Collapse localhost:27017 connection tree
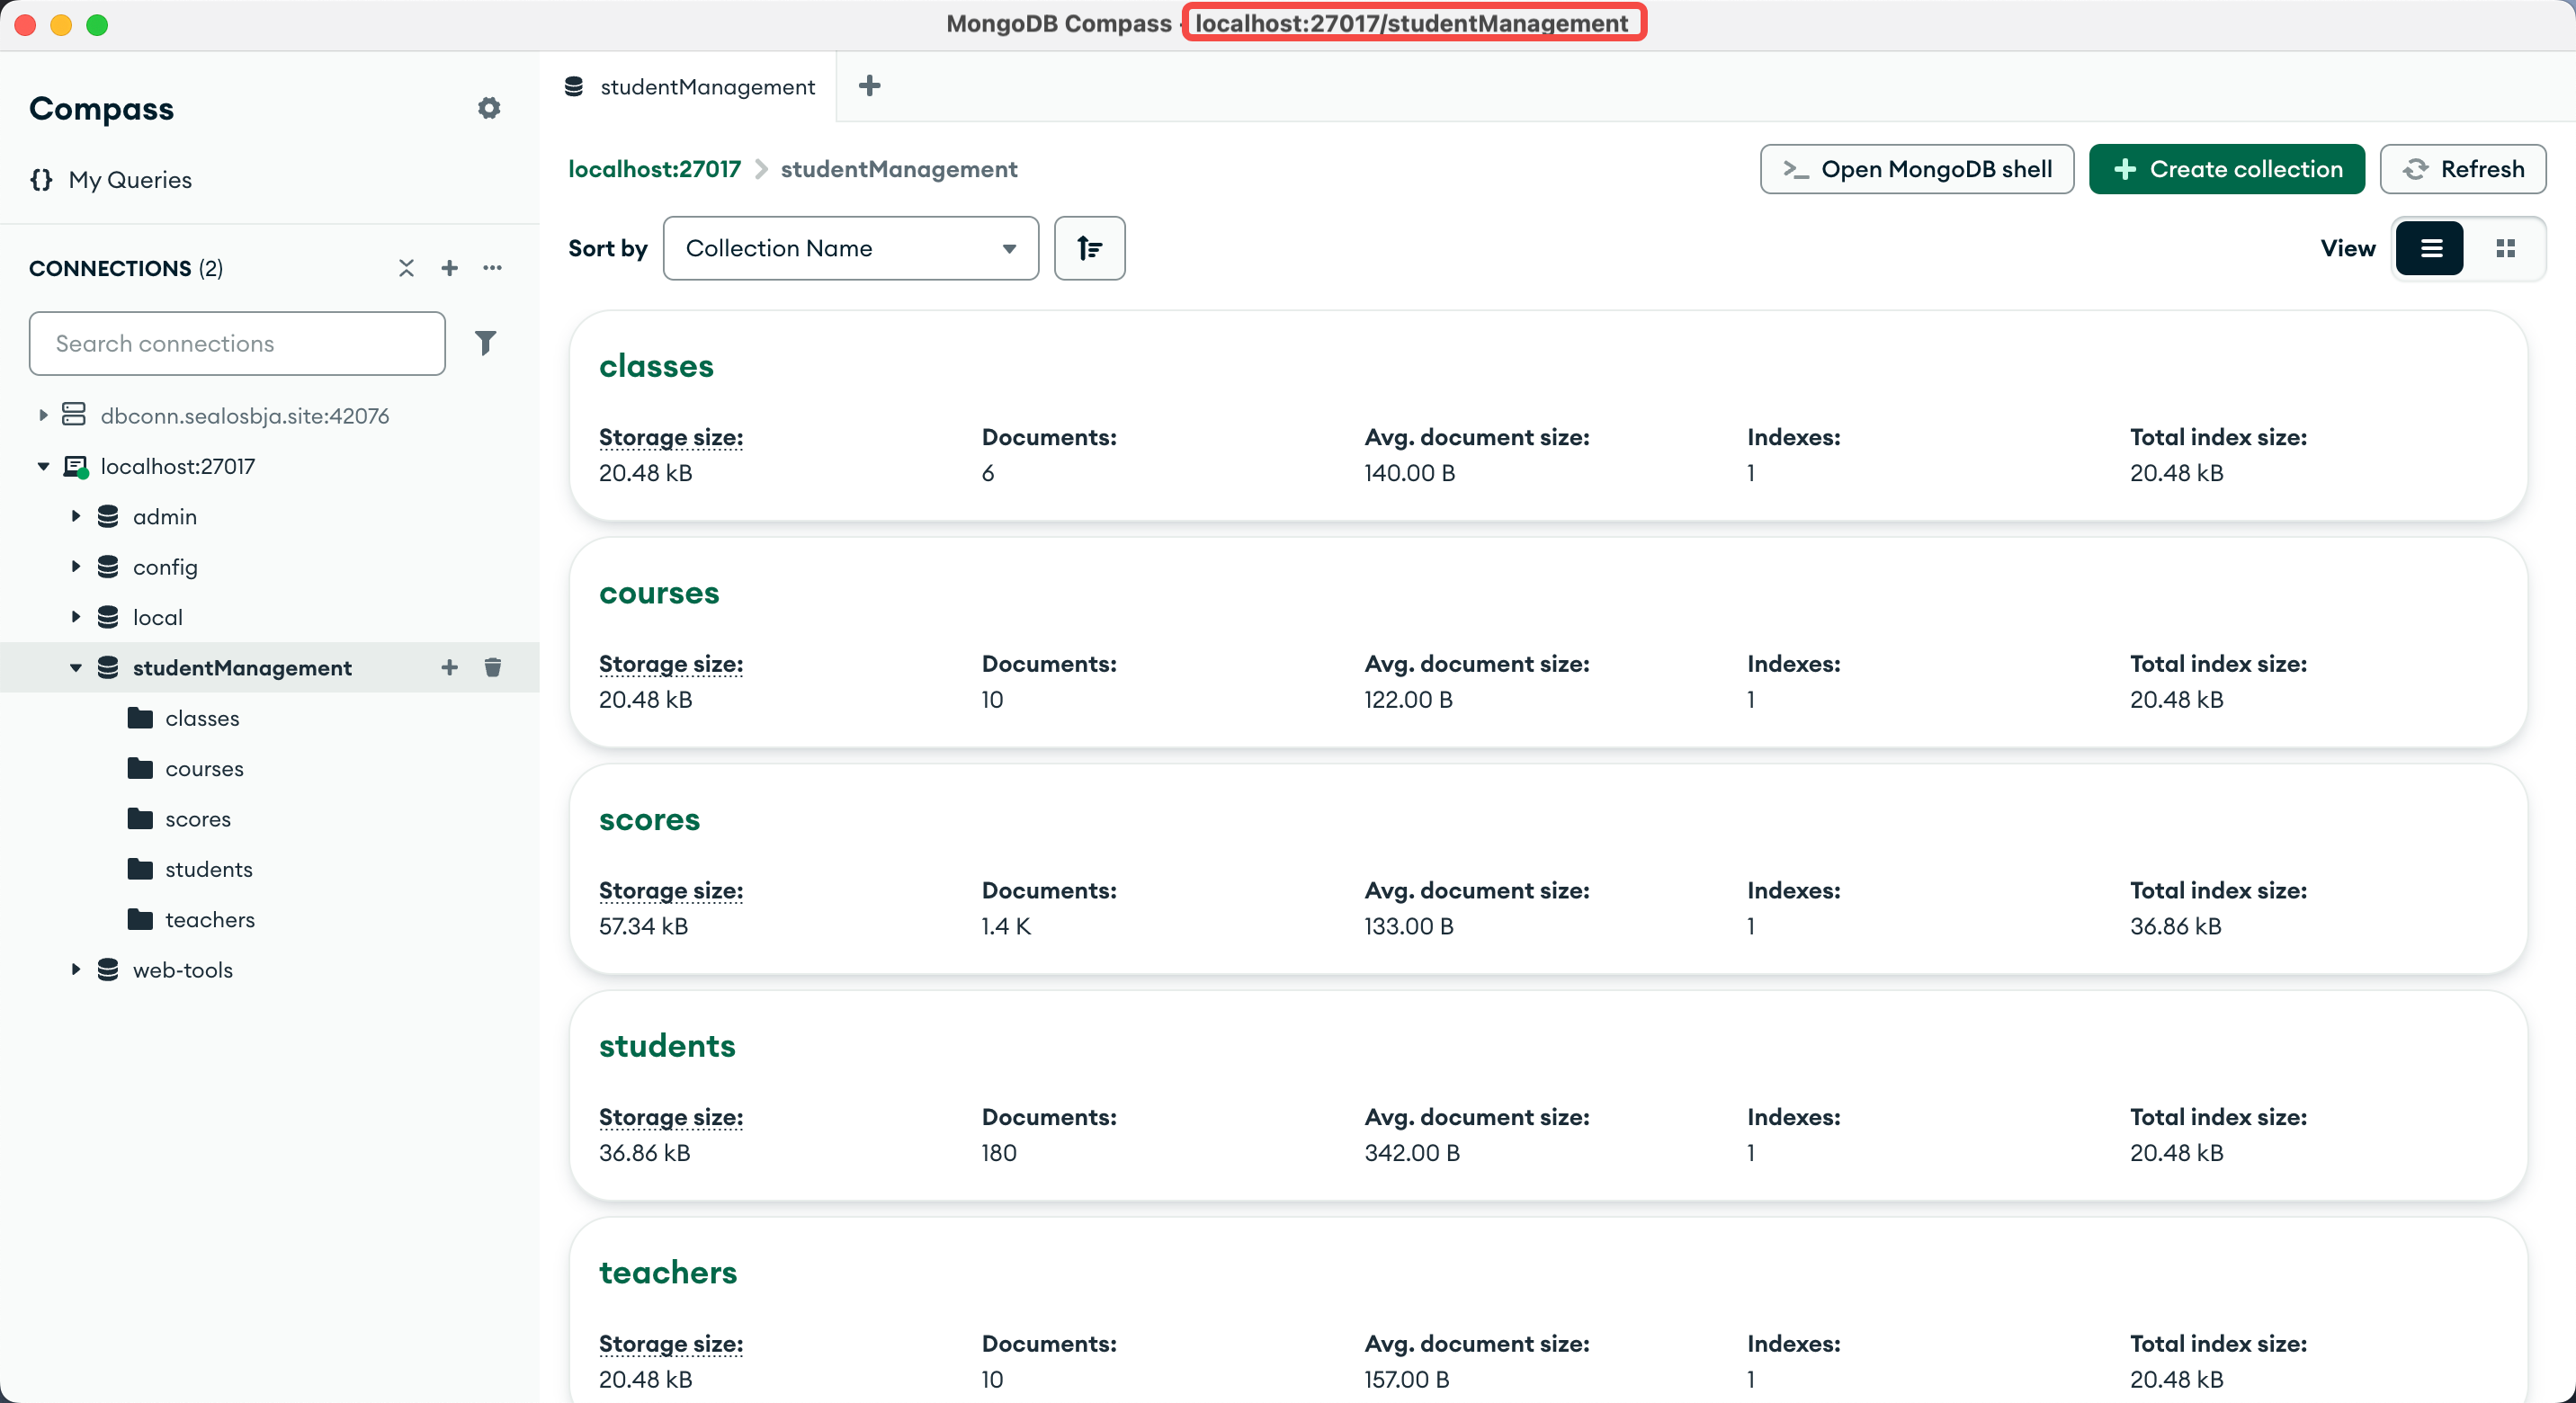2576x1403 pixels. point(43,466)
